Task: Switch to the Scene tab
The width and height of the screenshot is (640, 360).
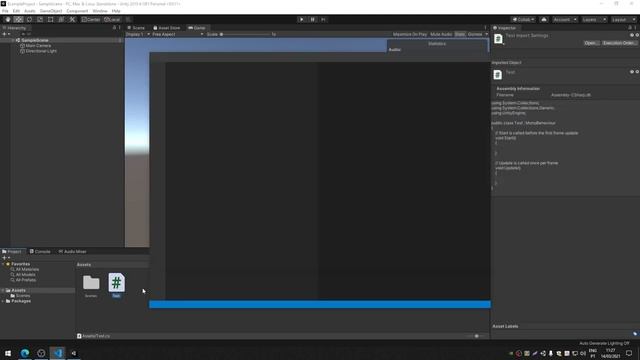Action: [x=136, y=28]
